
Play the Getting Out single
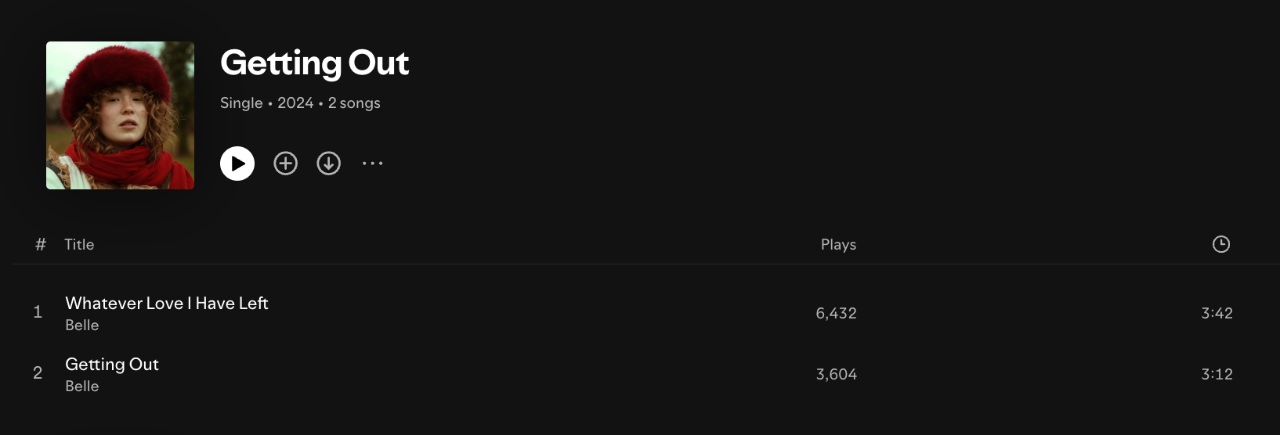click(237, 163)
